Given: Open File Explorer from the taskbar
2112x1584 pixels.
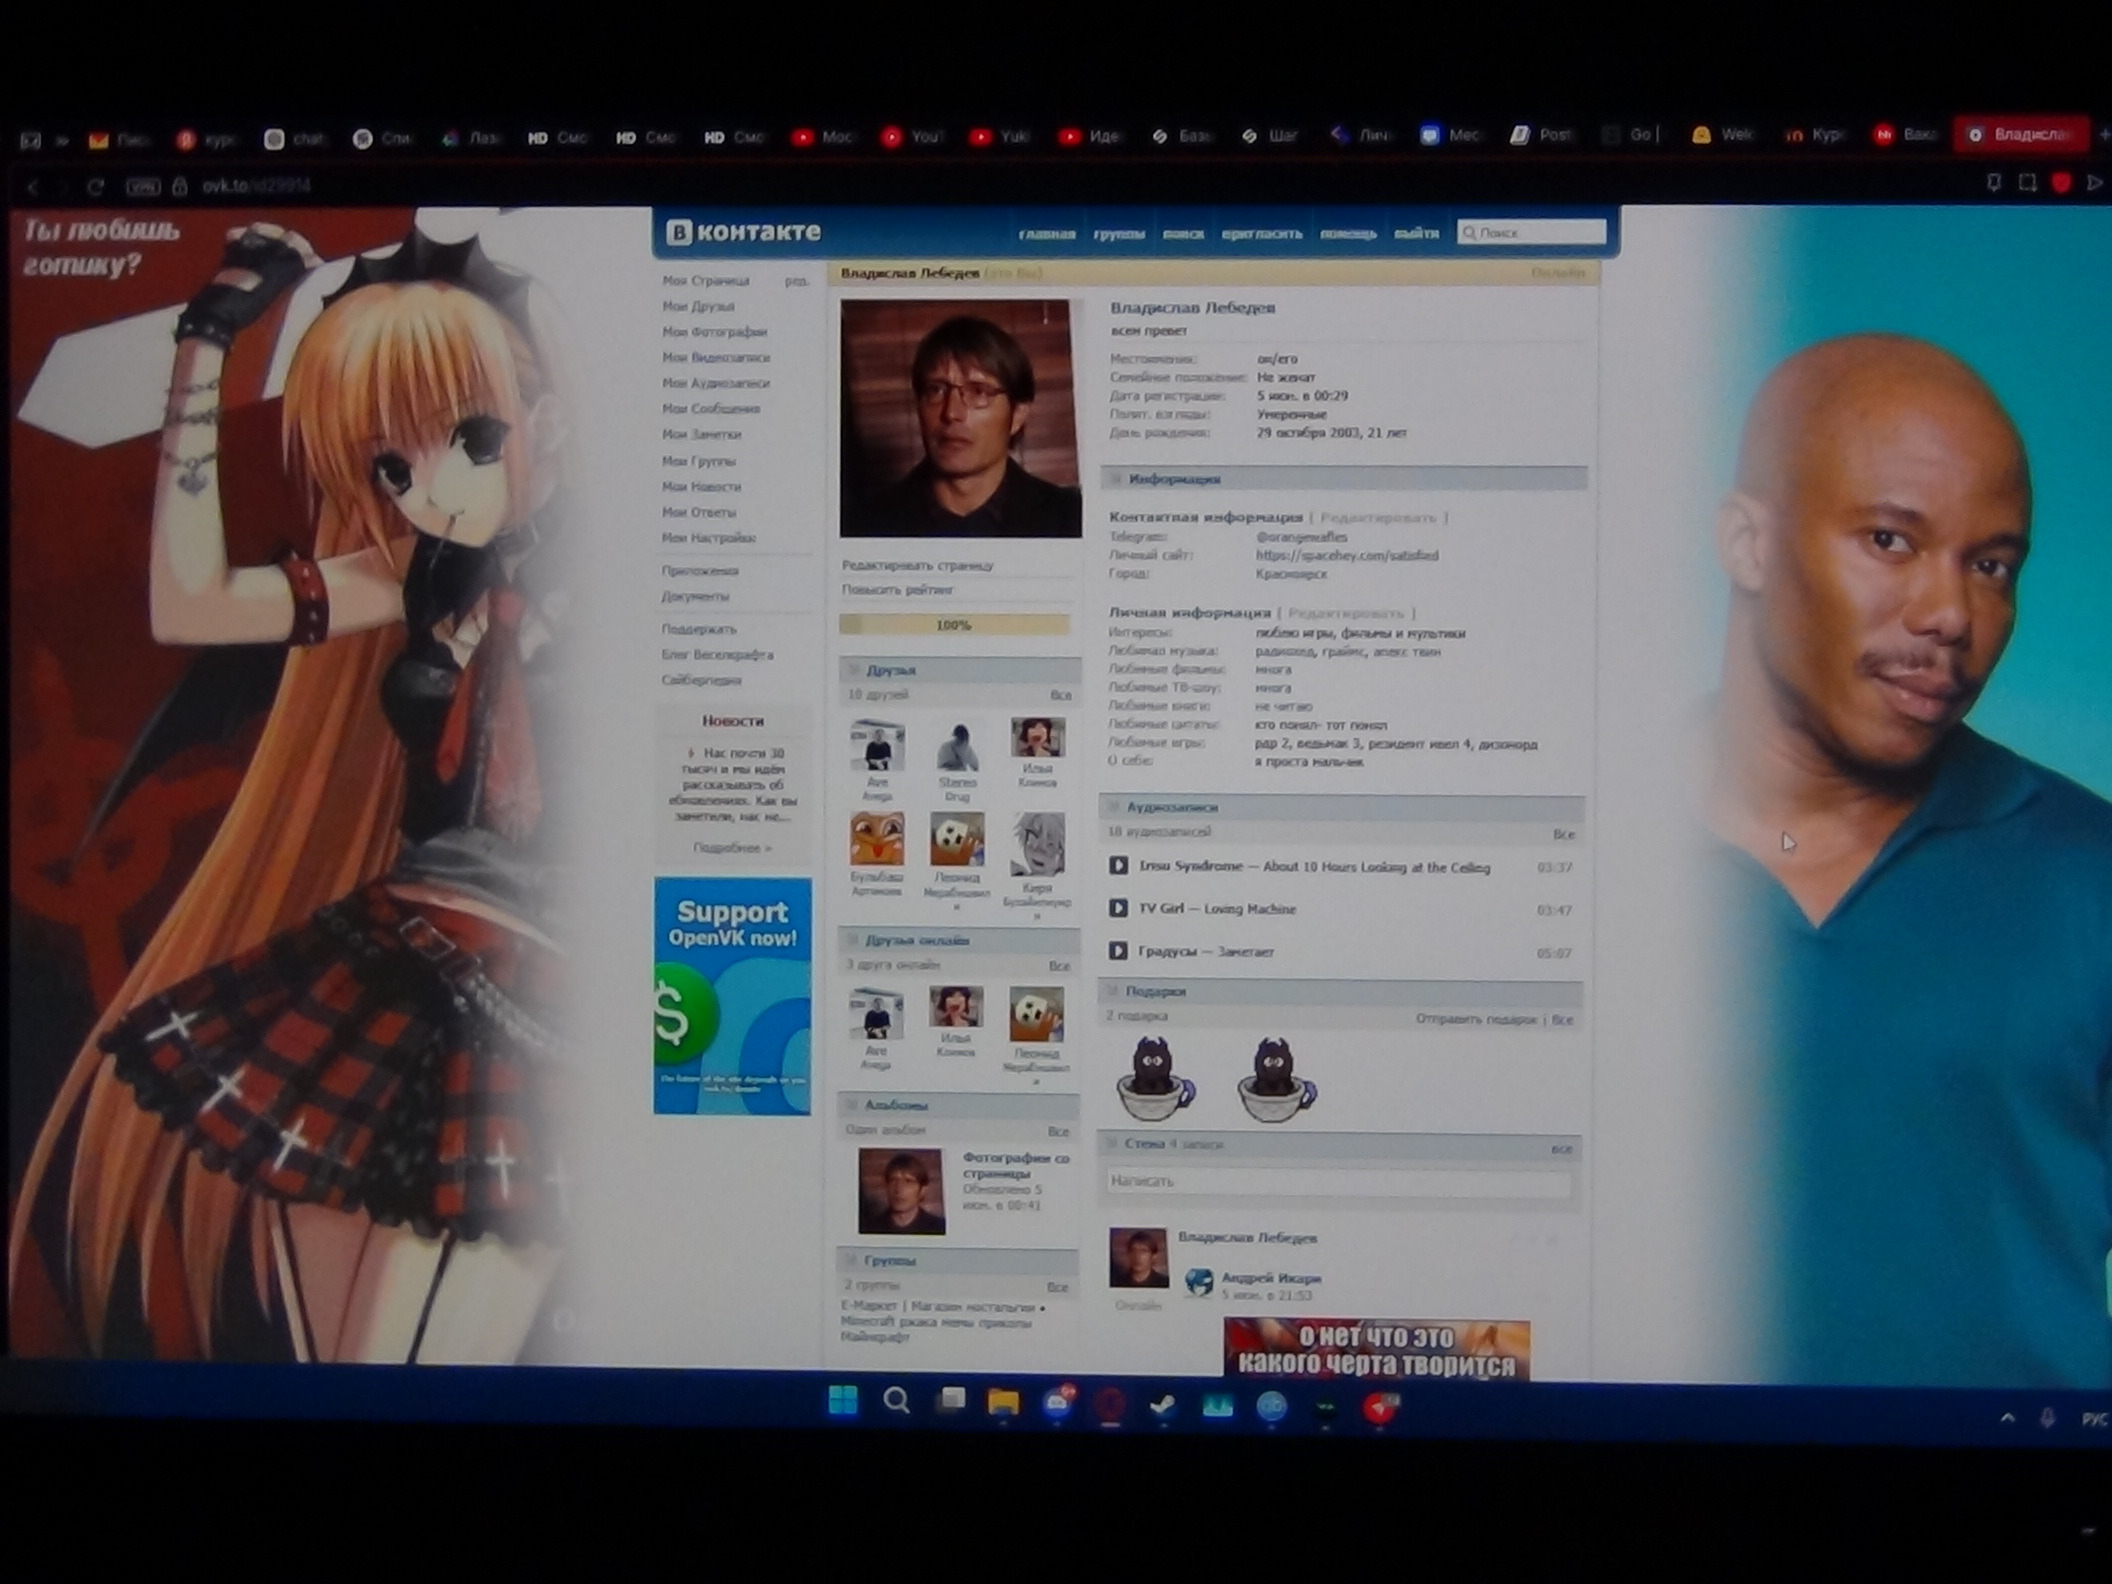Looking at the screenshot, I should (1003, 1402).
